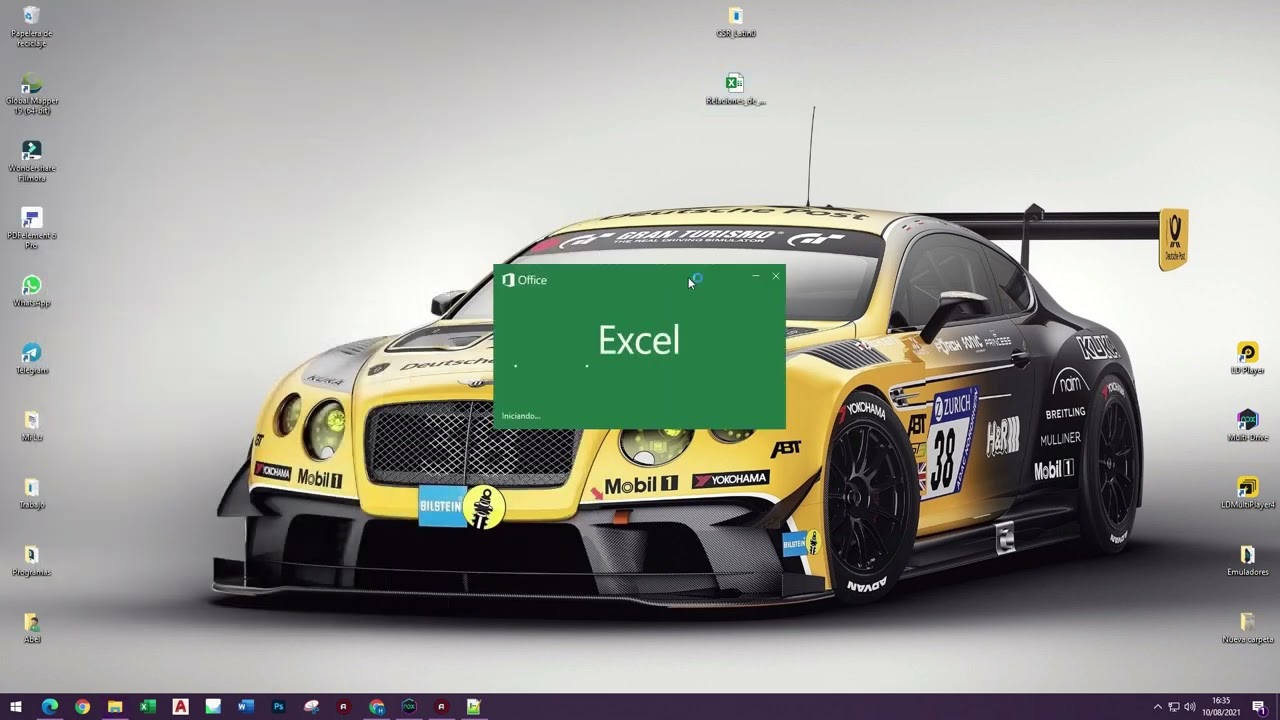Screen dimensions: 1280x720
Task: Launch Global Mapper 19 desktop shortcut
Action: [x=32, y=94]
